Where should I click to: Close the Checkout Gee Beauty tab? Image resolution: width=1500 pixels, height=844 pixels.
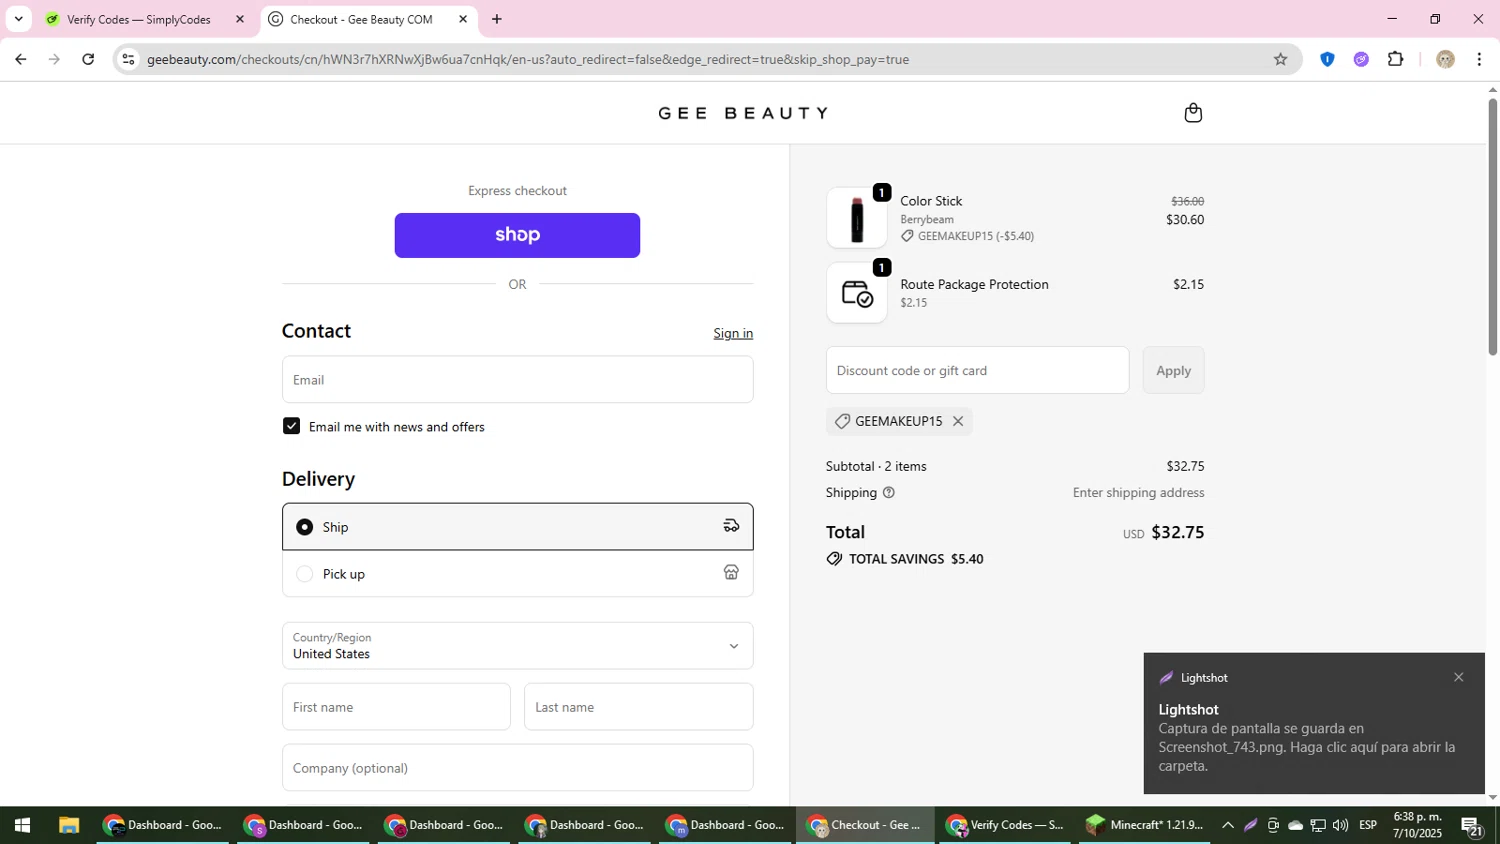pos(463,19)
